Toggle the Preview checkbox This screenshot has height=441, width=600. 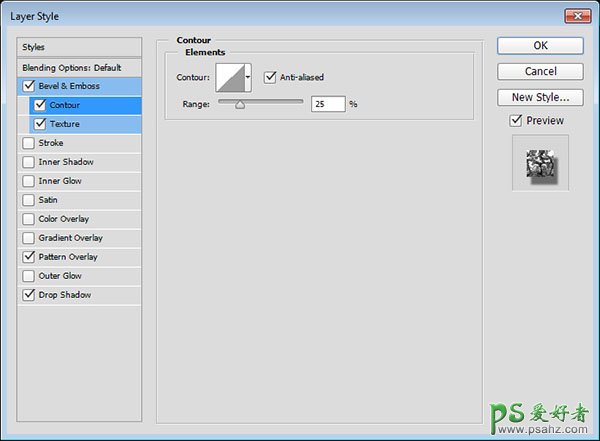[515, 121]
